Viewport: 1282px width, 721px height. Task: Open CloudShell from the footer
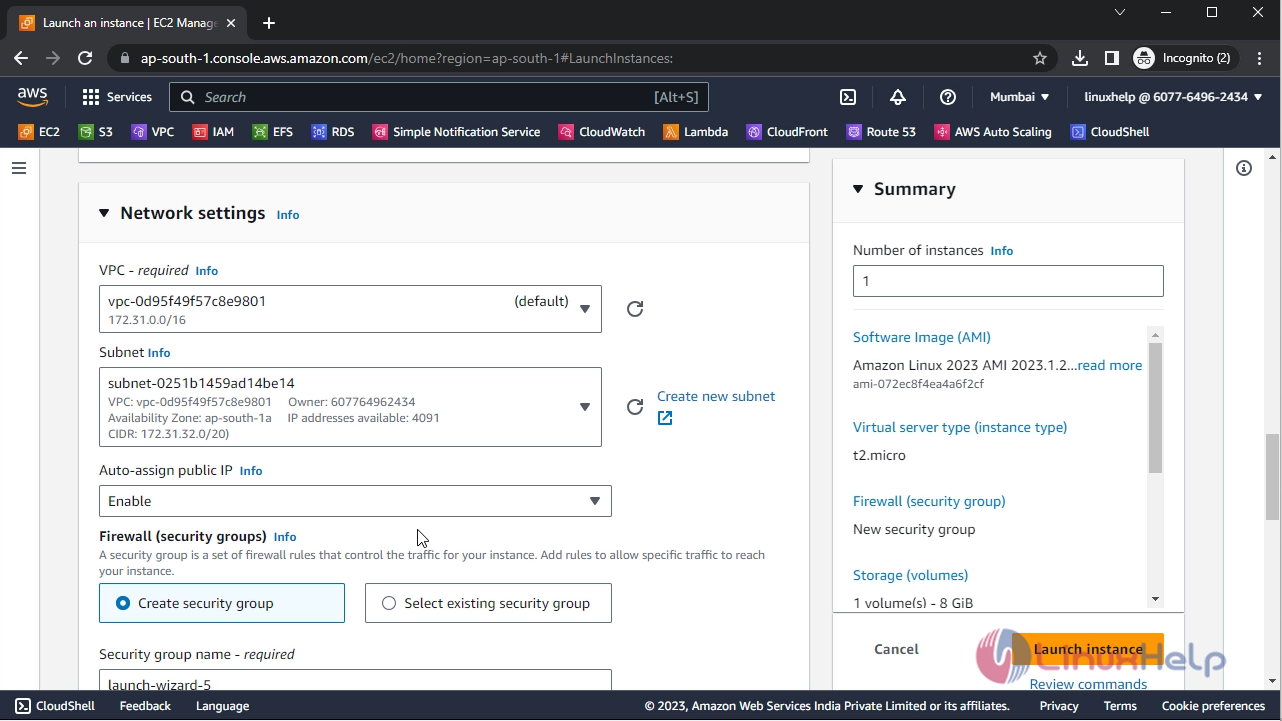(55, 706)
